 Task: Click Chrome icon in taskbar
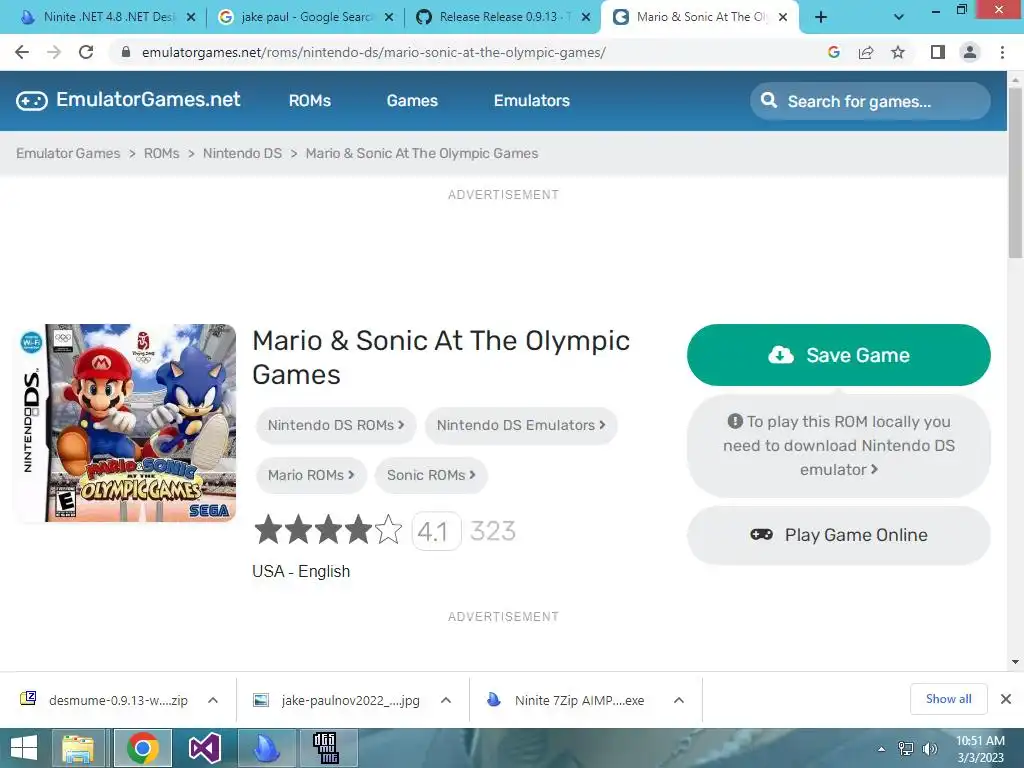[143, 748]
